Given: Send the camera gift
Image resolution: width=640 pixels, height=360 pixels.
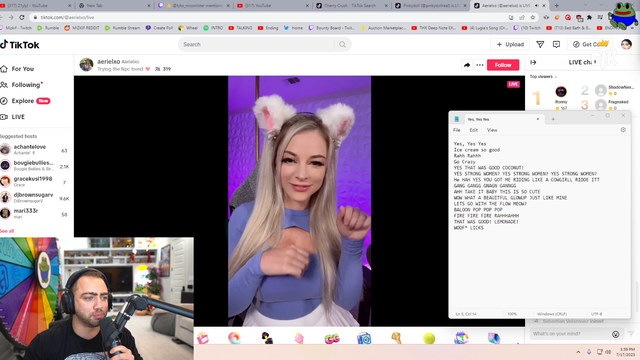Looking at the screenshot, I should (364, 338).
